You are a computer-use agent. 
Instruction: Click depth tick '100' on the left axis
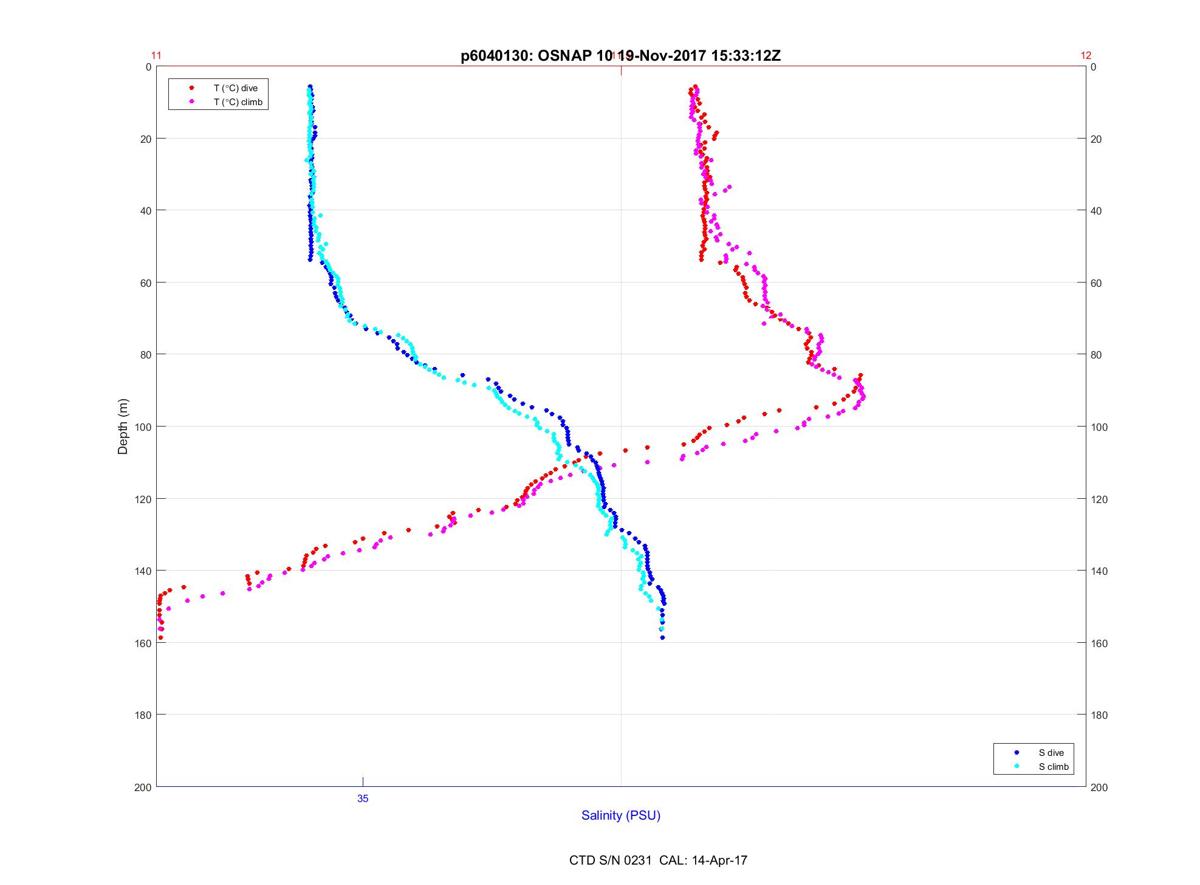coord(141,427)
